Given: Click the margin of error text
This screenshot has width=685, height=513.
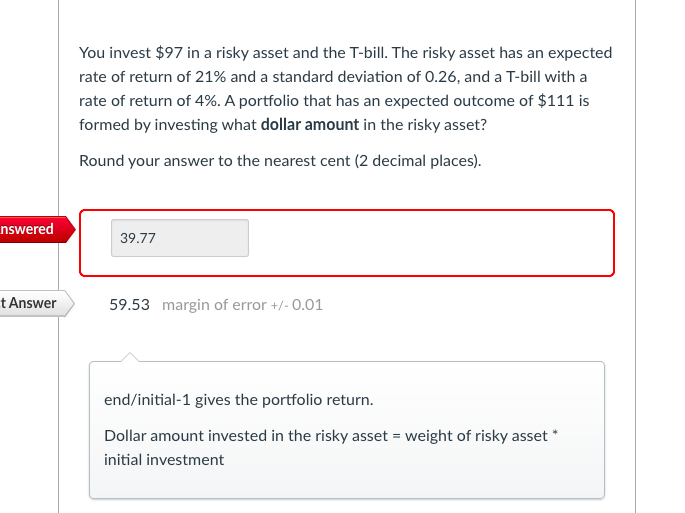Looking at the screenshot, I should (x=242, y=305).
